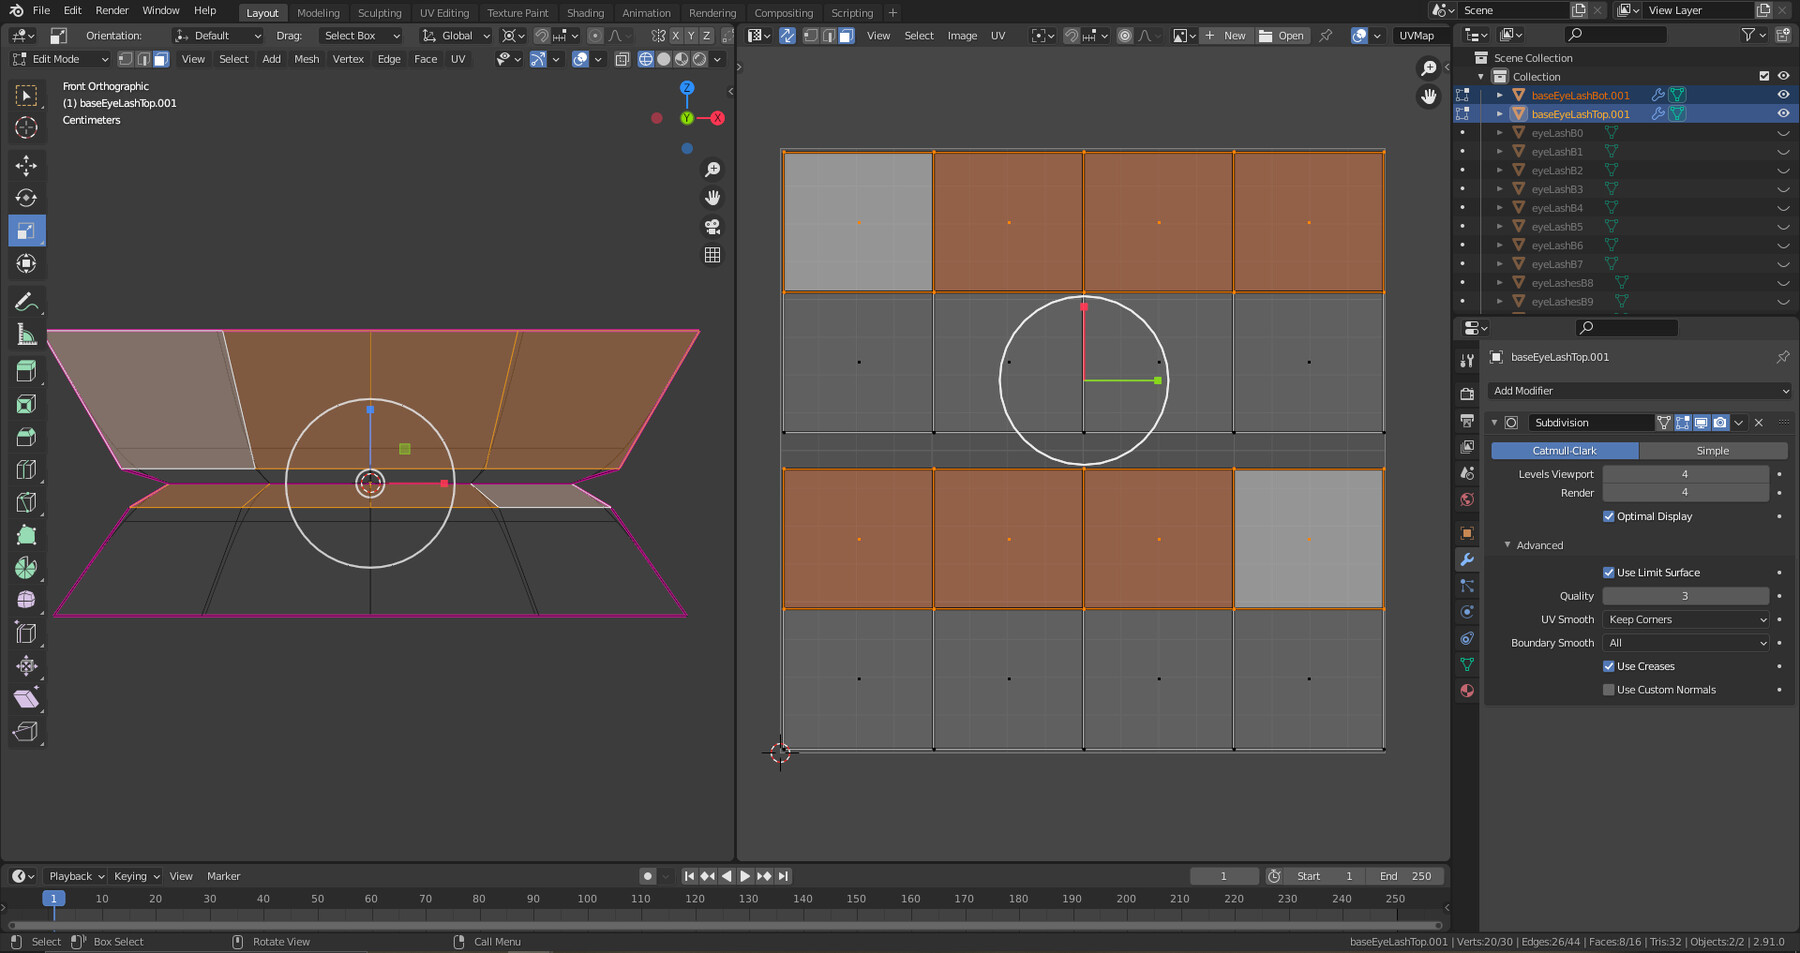Click New image button in UV editor
1800x953 pixels.
coord(1225,35)
